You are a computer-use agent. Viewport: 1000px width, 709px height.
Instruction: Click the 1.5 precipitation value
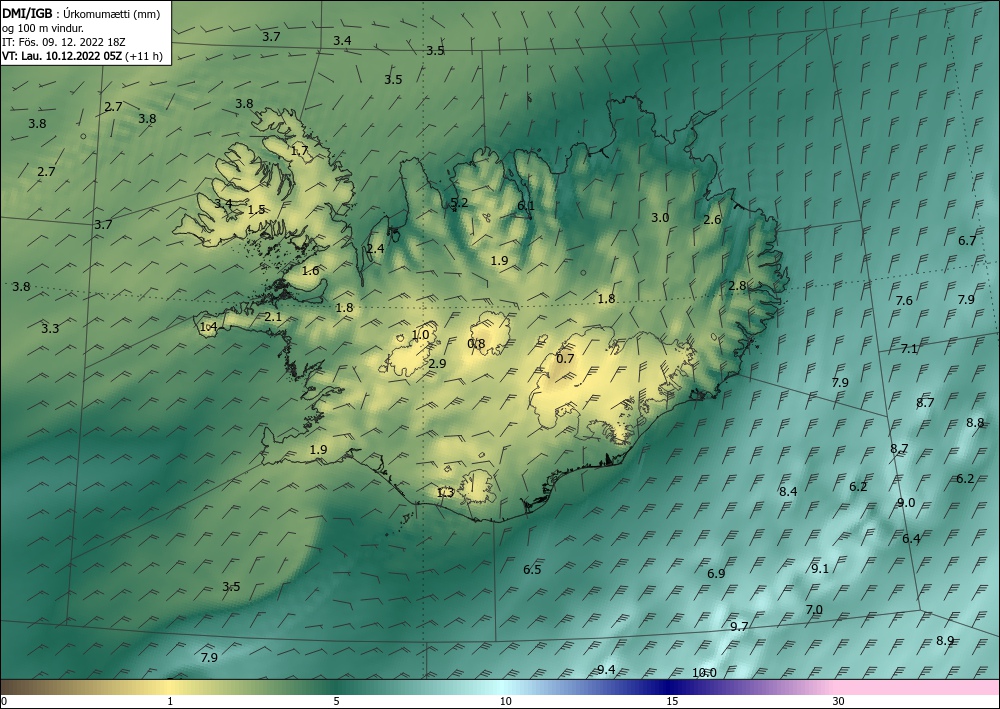pos(256,209)
